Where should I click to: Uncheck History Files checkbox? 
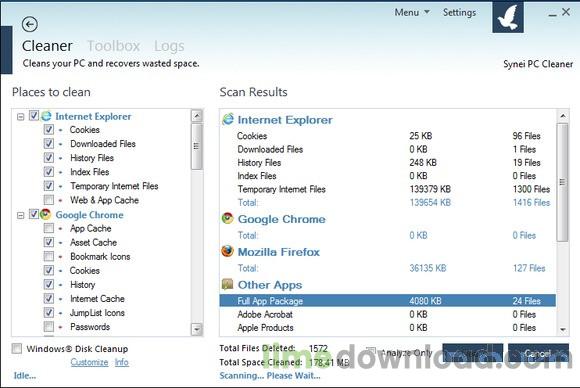click(49, 158)
